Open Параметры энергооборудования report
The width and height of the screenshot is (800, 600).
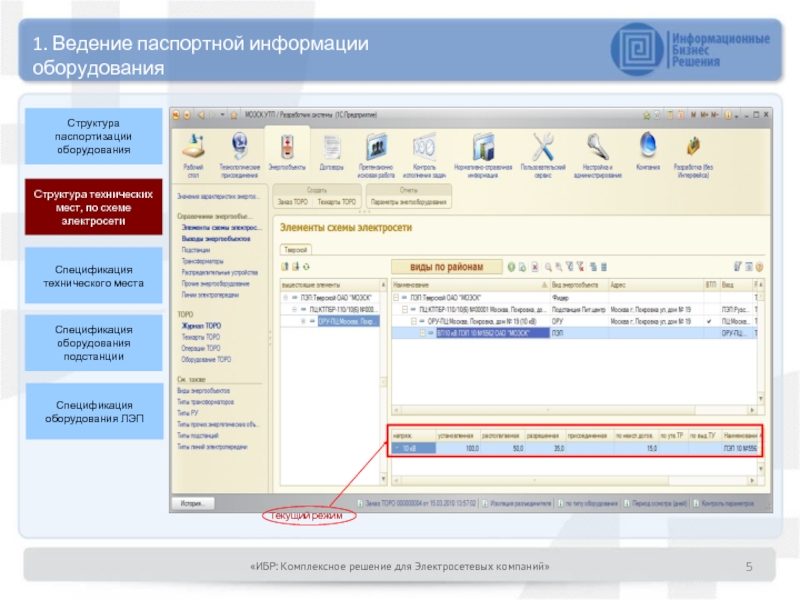(x=407, y=202)
